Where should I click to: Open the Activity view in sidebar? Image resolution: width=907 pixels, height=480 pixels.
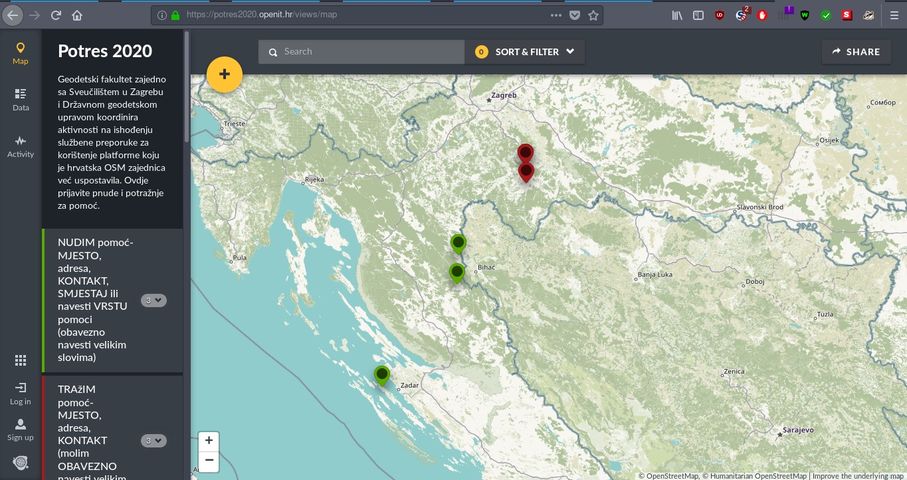[x=20, y=146]
